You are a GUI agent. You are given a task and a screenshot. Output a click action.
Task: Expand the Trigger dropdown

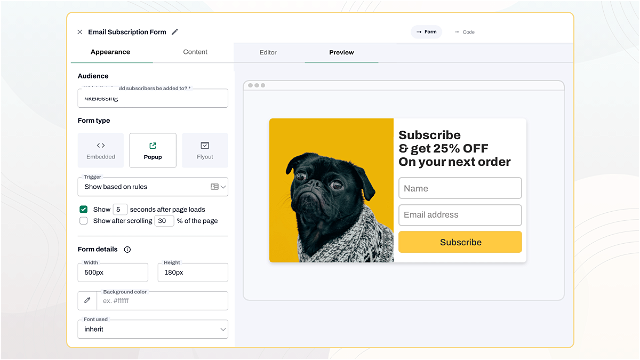153,187
